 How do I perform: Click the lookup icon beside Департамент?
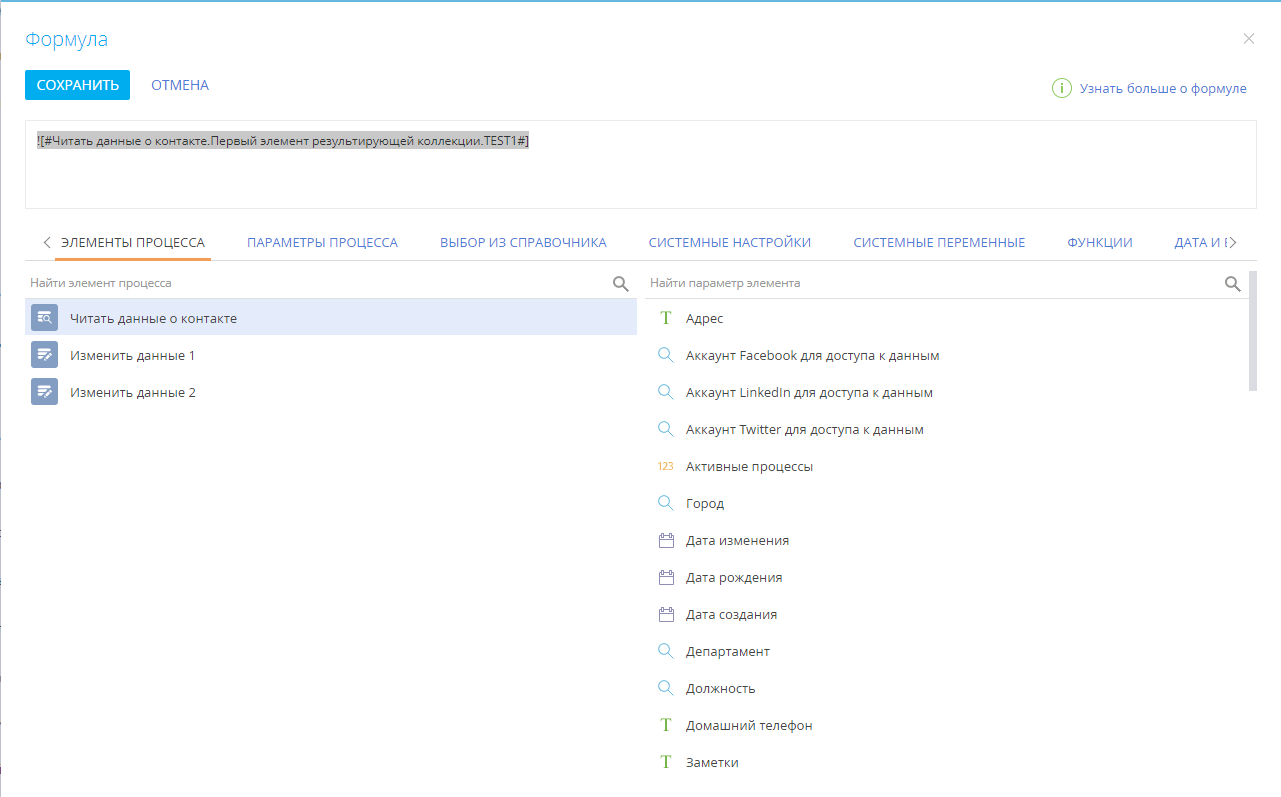(666, 651)
